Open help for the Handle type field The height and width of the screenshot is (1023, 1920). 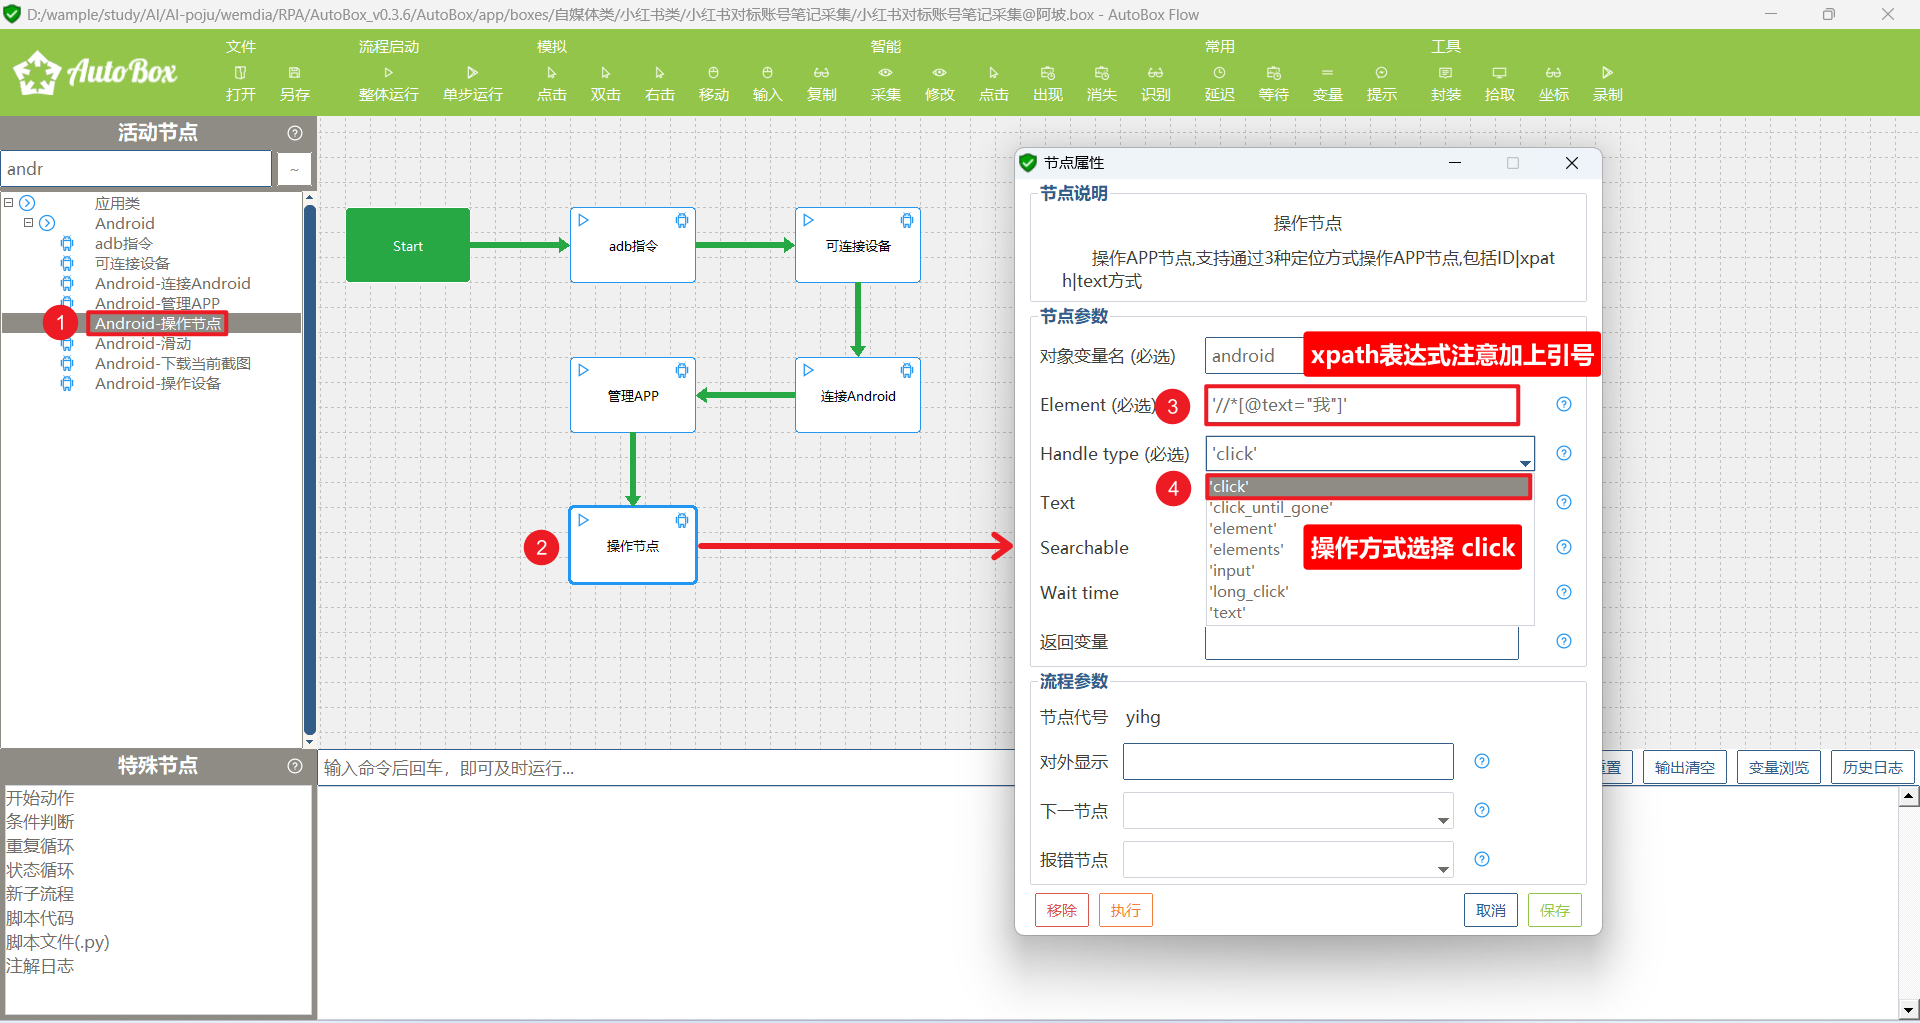[1564, 453]
